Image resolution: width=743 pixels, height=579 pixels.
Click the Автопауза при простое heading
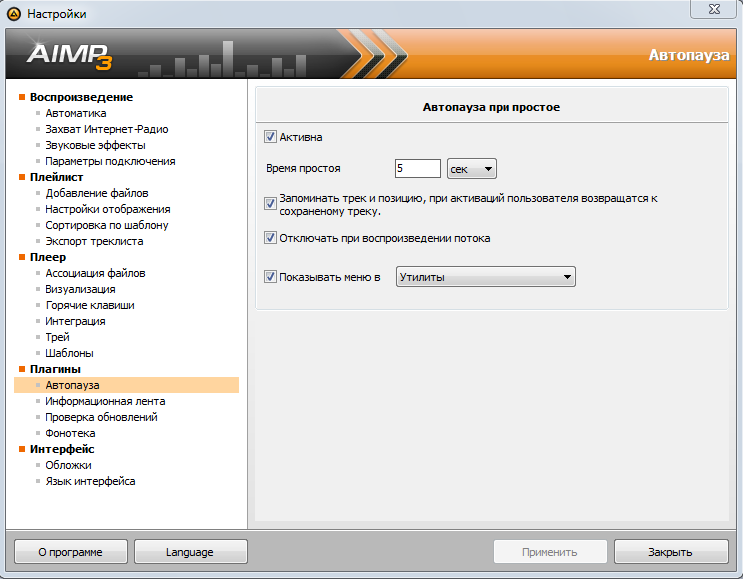pos(491,108)
